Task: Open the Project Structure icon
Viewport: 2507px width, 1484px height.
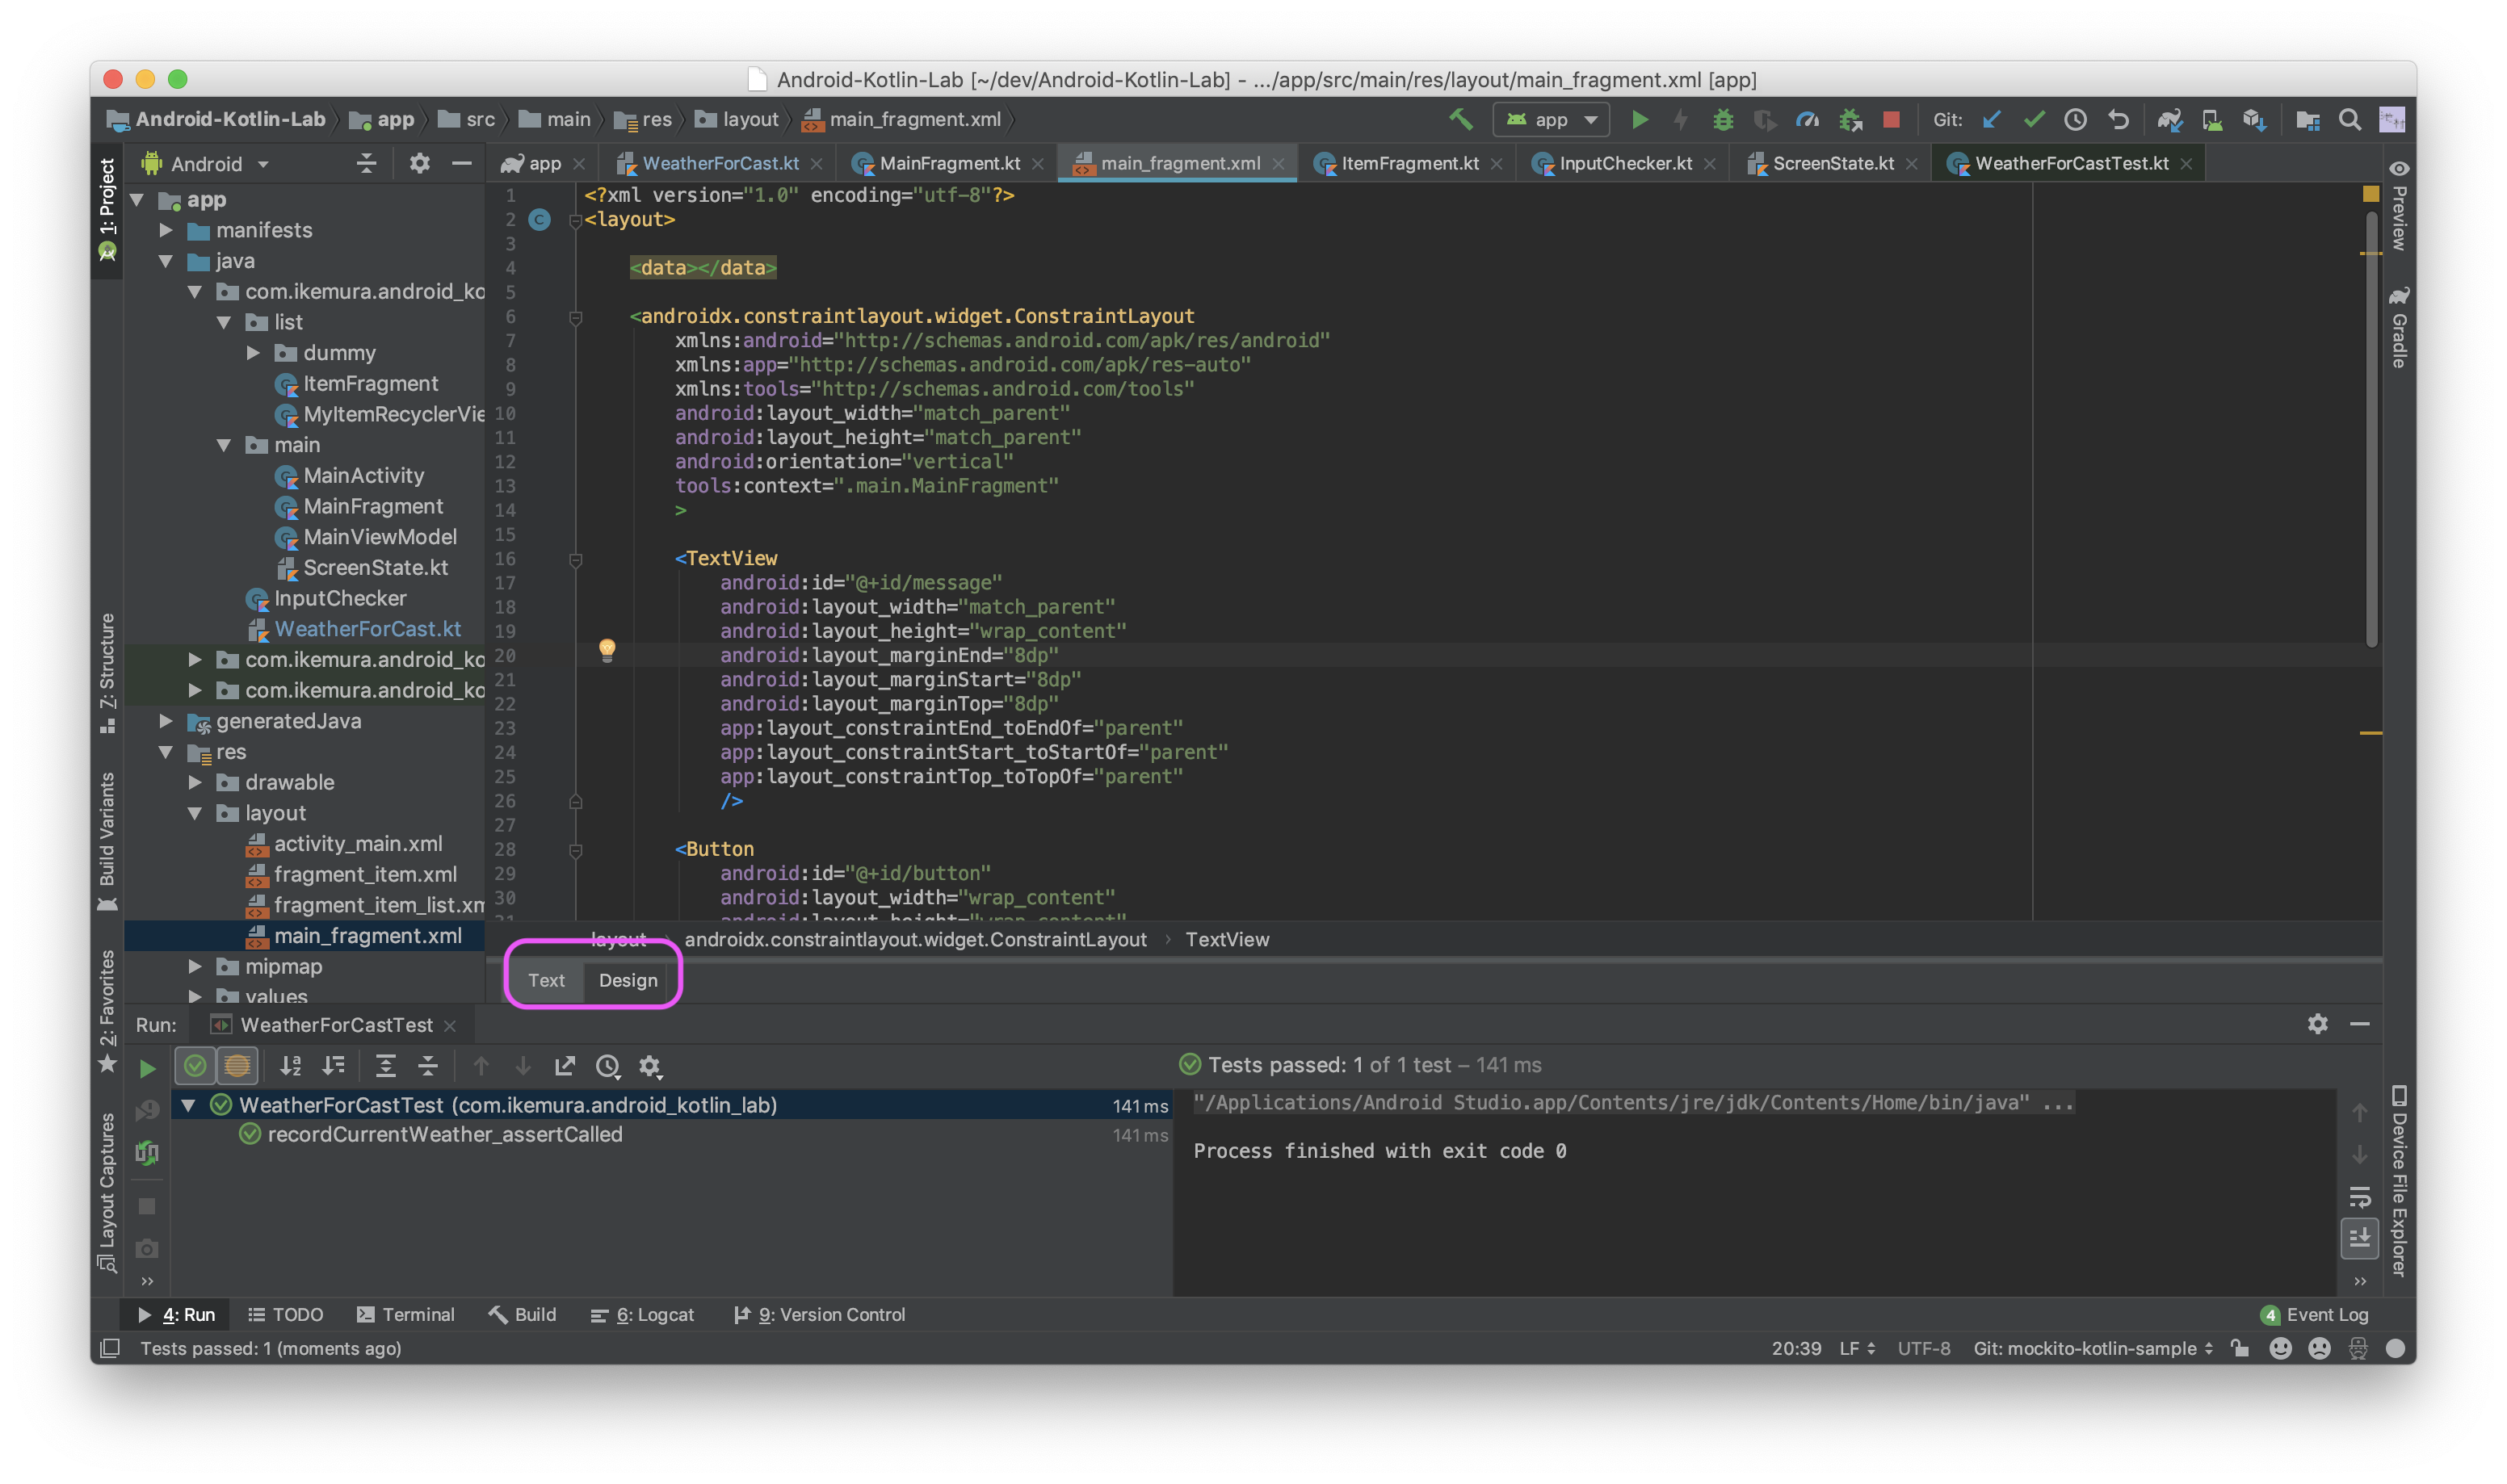Action: [x=2307, y=120]
